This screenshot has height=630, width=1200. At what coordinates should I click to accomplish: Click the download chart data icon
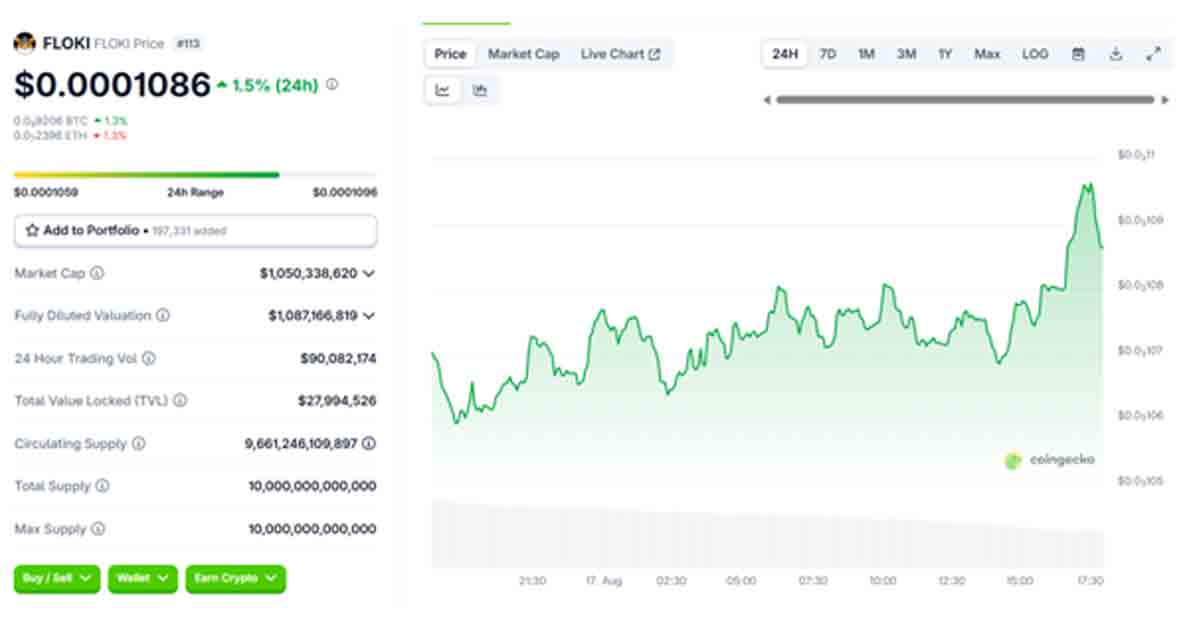tap(1116, 54)
